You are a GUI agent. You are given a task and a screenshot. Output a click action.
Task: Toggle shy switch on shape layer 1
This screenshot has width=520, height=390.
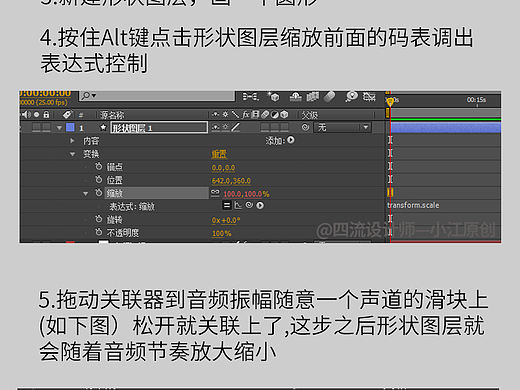215,127
